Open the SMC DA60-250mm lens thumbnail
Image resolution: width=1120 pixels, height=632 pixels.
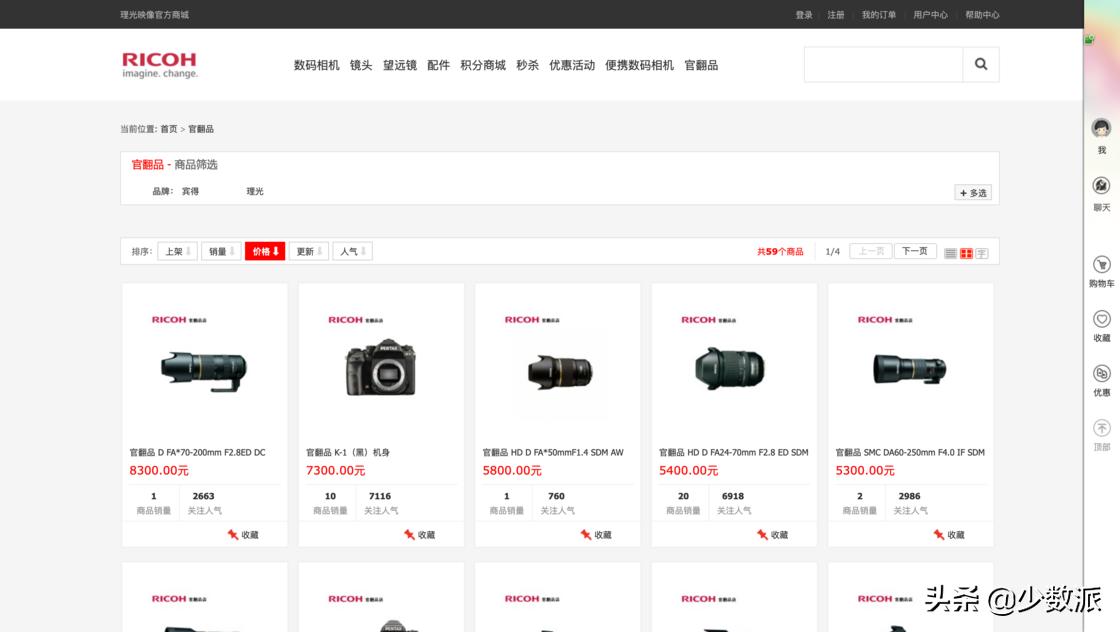pyautogui.click(x=910, y=369)
